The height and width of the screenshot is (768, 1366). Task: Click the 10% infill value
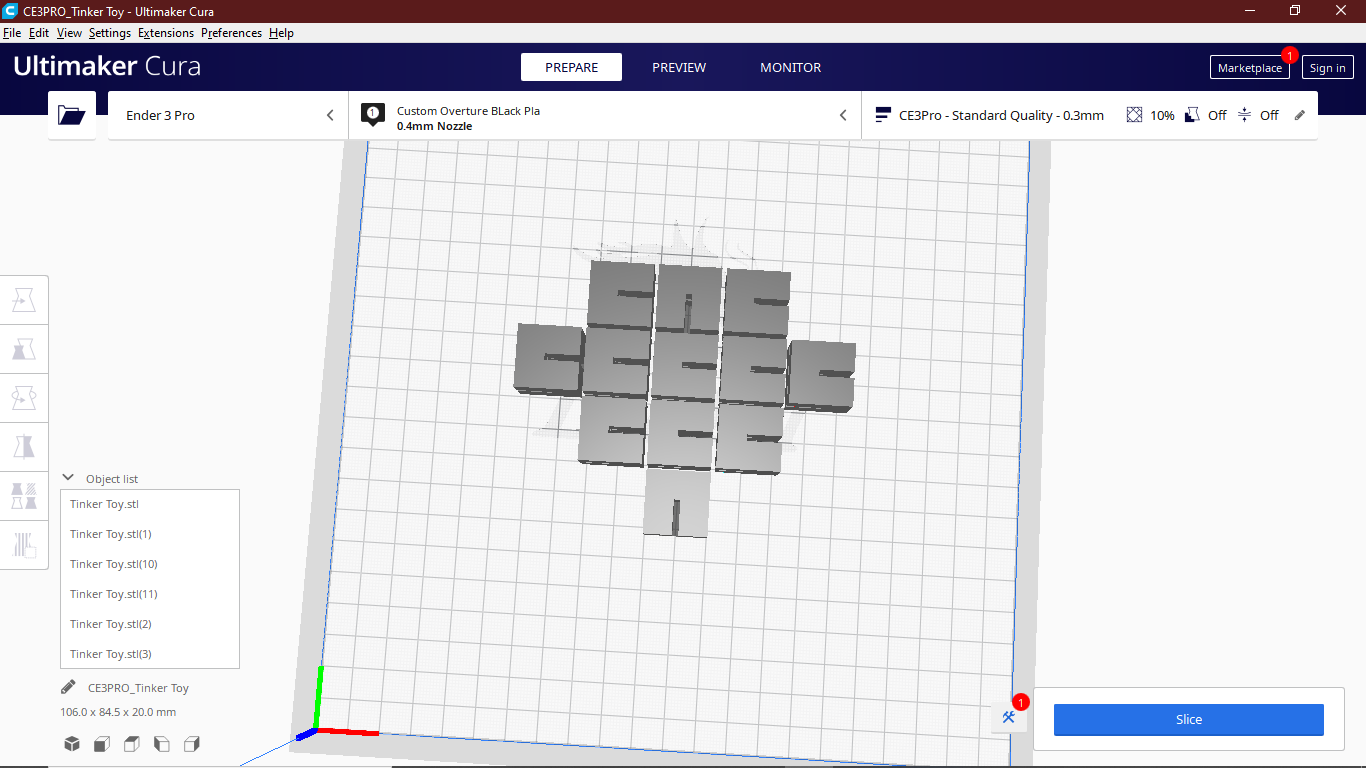[x=1162, y=115]
